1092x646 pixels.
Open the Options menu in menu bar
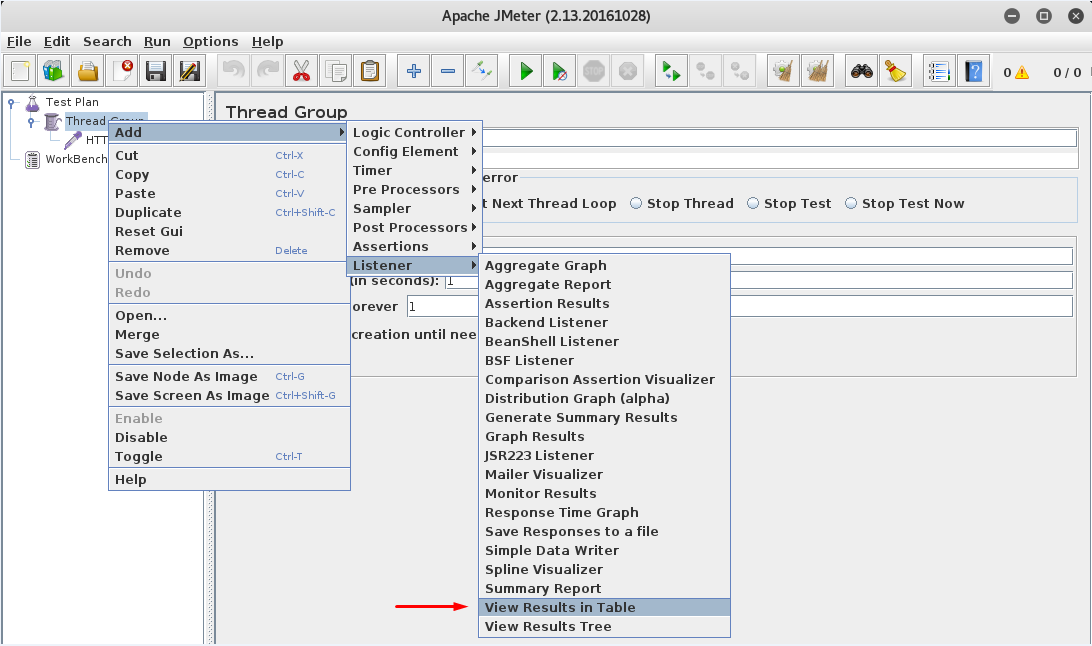click(x=210, y=41)
